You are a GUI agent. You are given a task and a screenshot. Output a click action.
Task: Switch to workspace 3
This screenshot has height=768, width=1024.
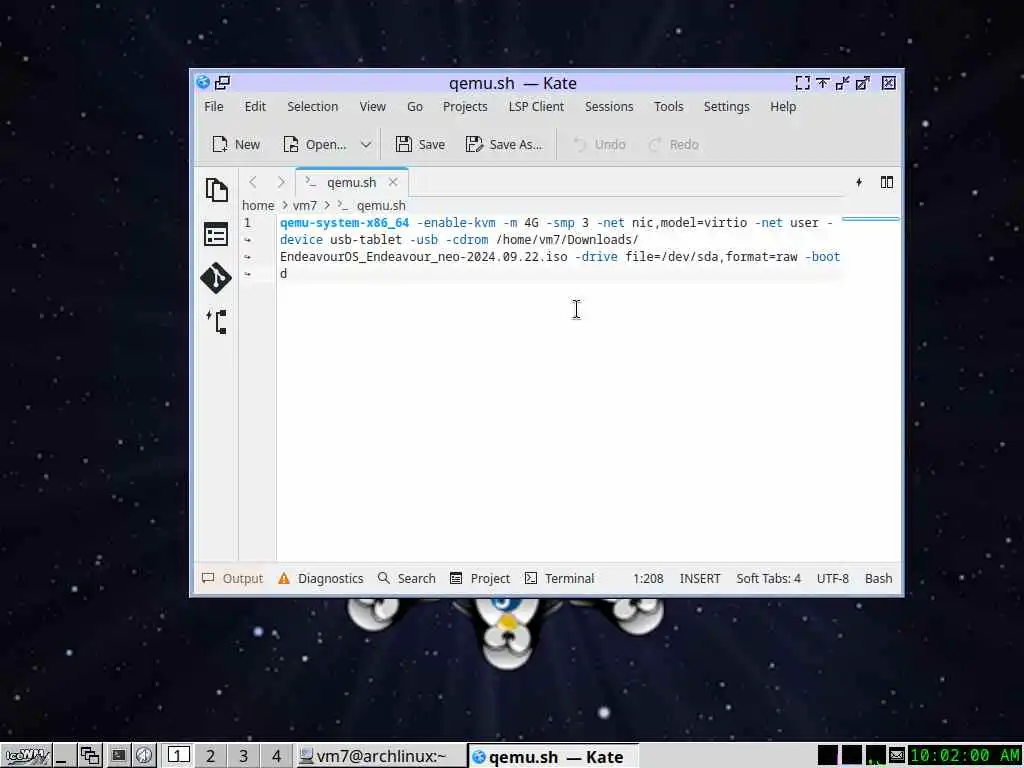tap(243, 756)
